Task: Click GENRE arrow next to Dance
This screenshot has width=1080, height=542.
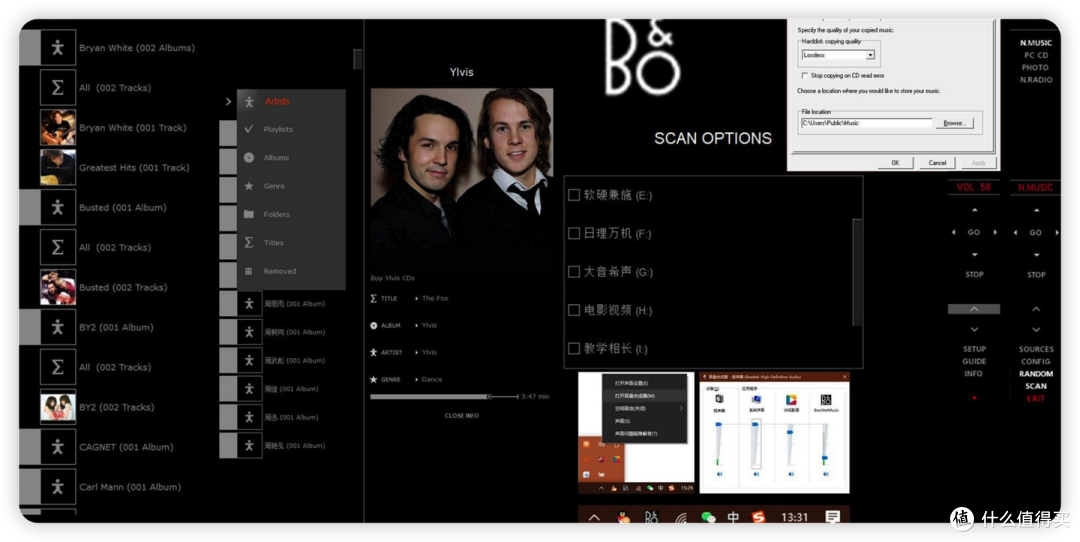Action: click(x=417, y=379)
